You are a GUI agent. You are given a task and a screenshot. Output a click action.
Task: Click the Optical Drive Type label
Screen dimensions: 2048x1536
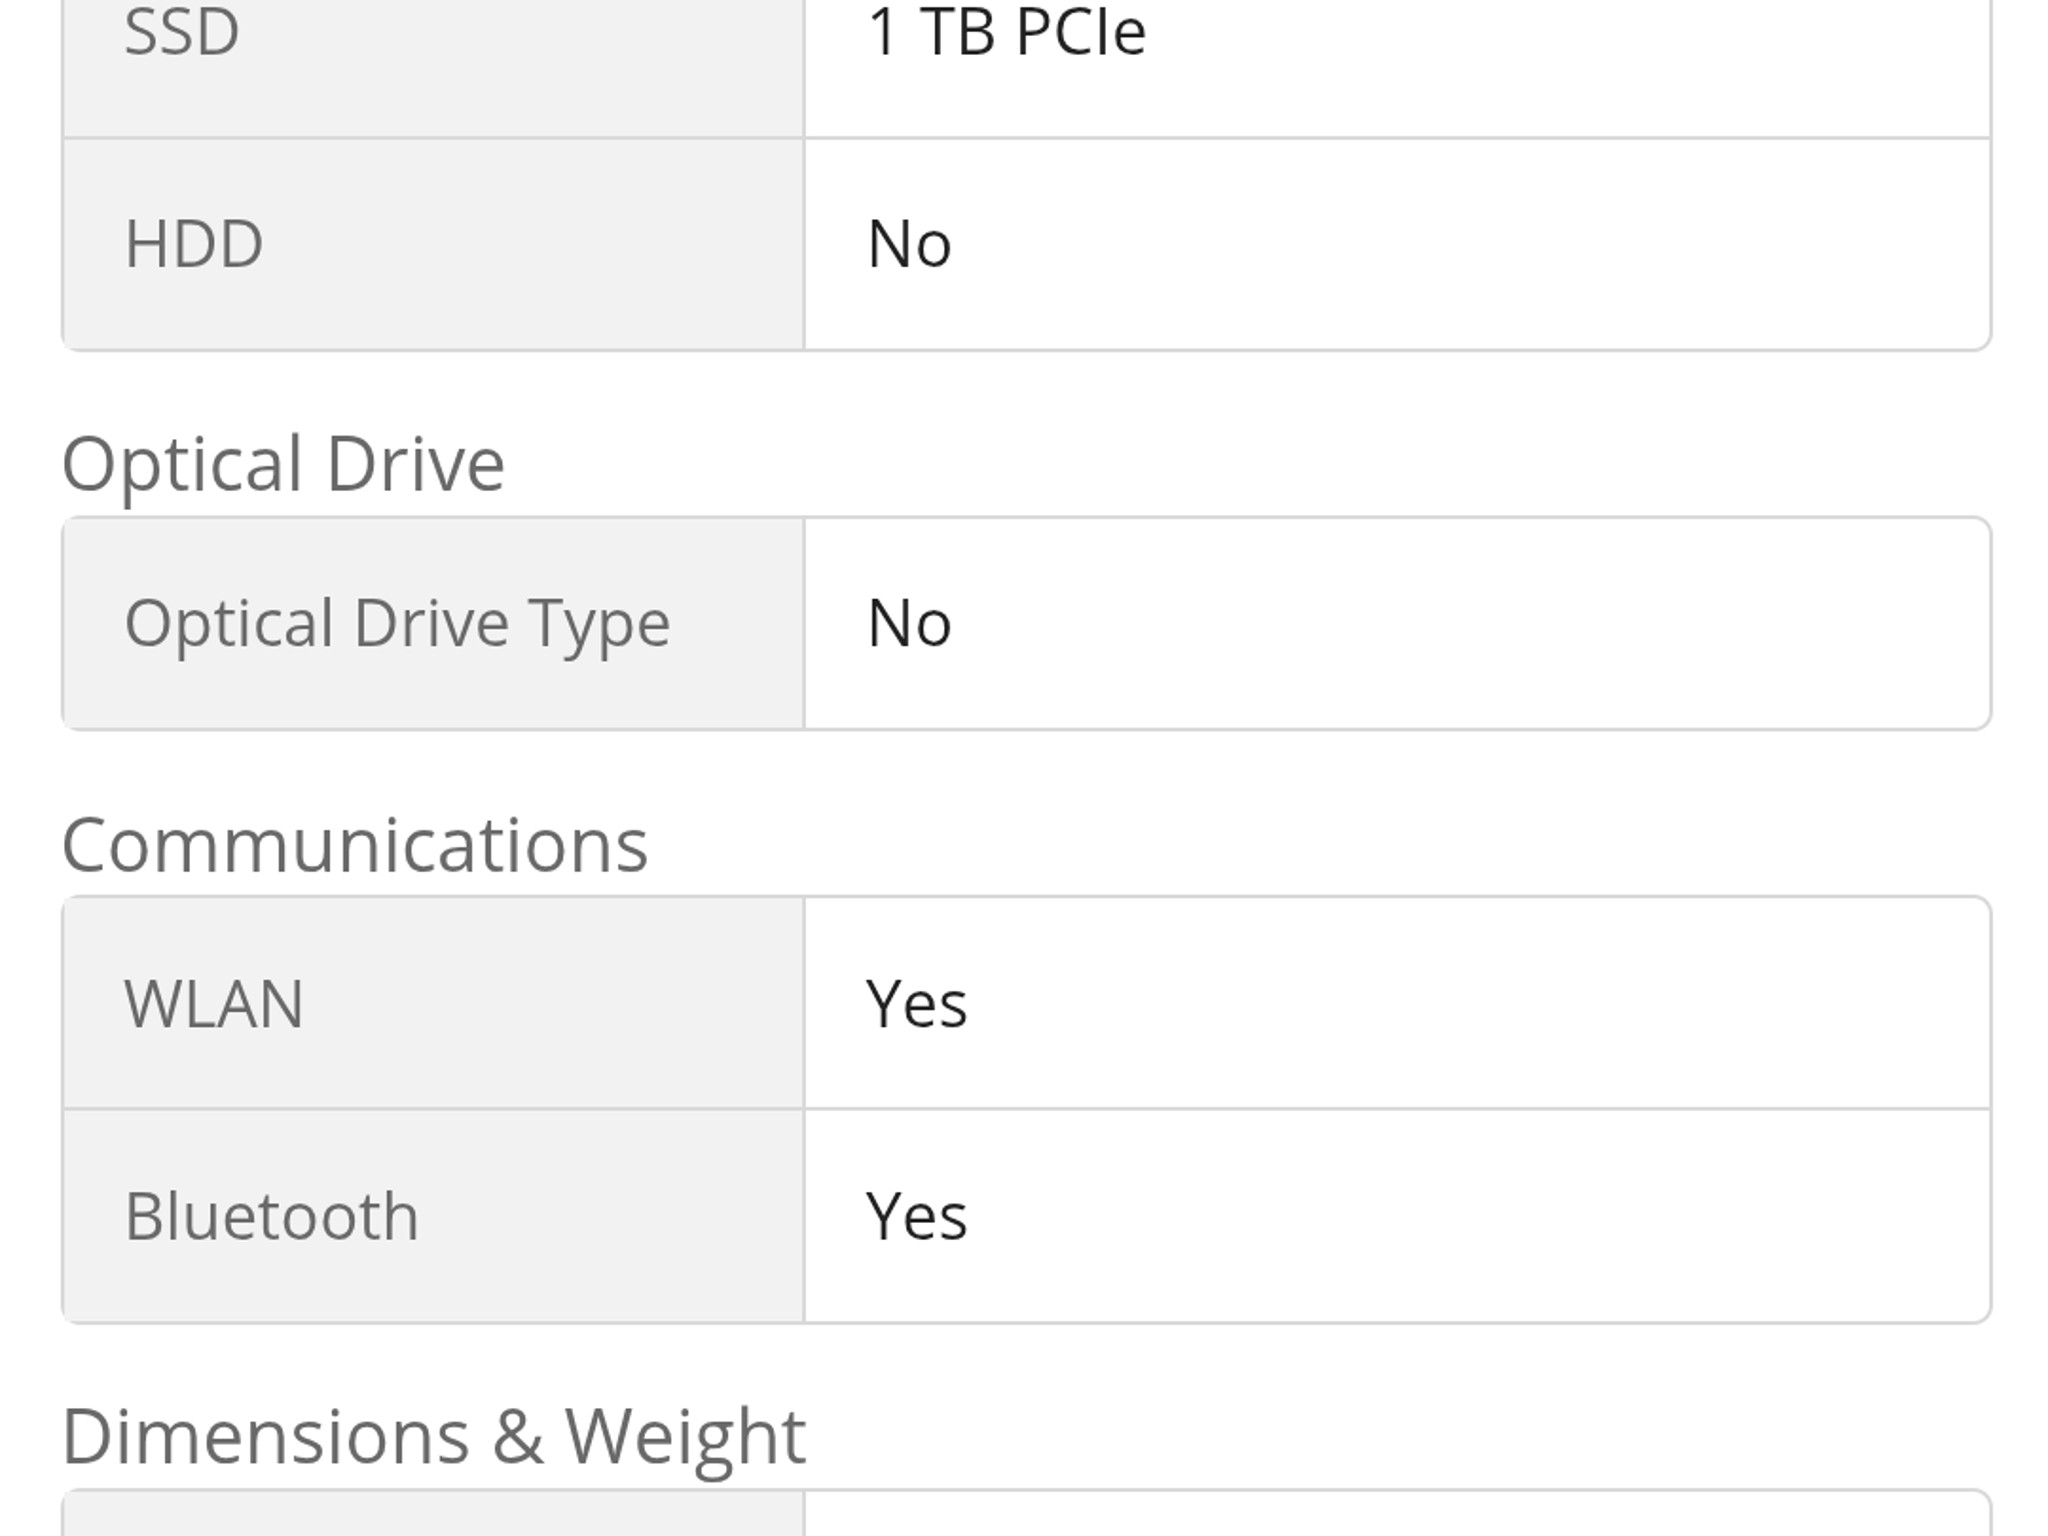[x=397, y=625]
